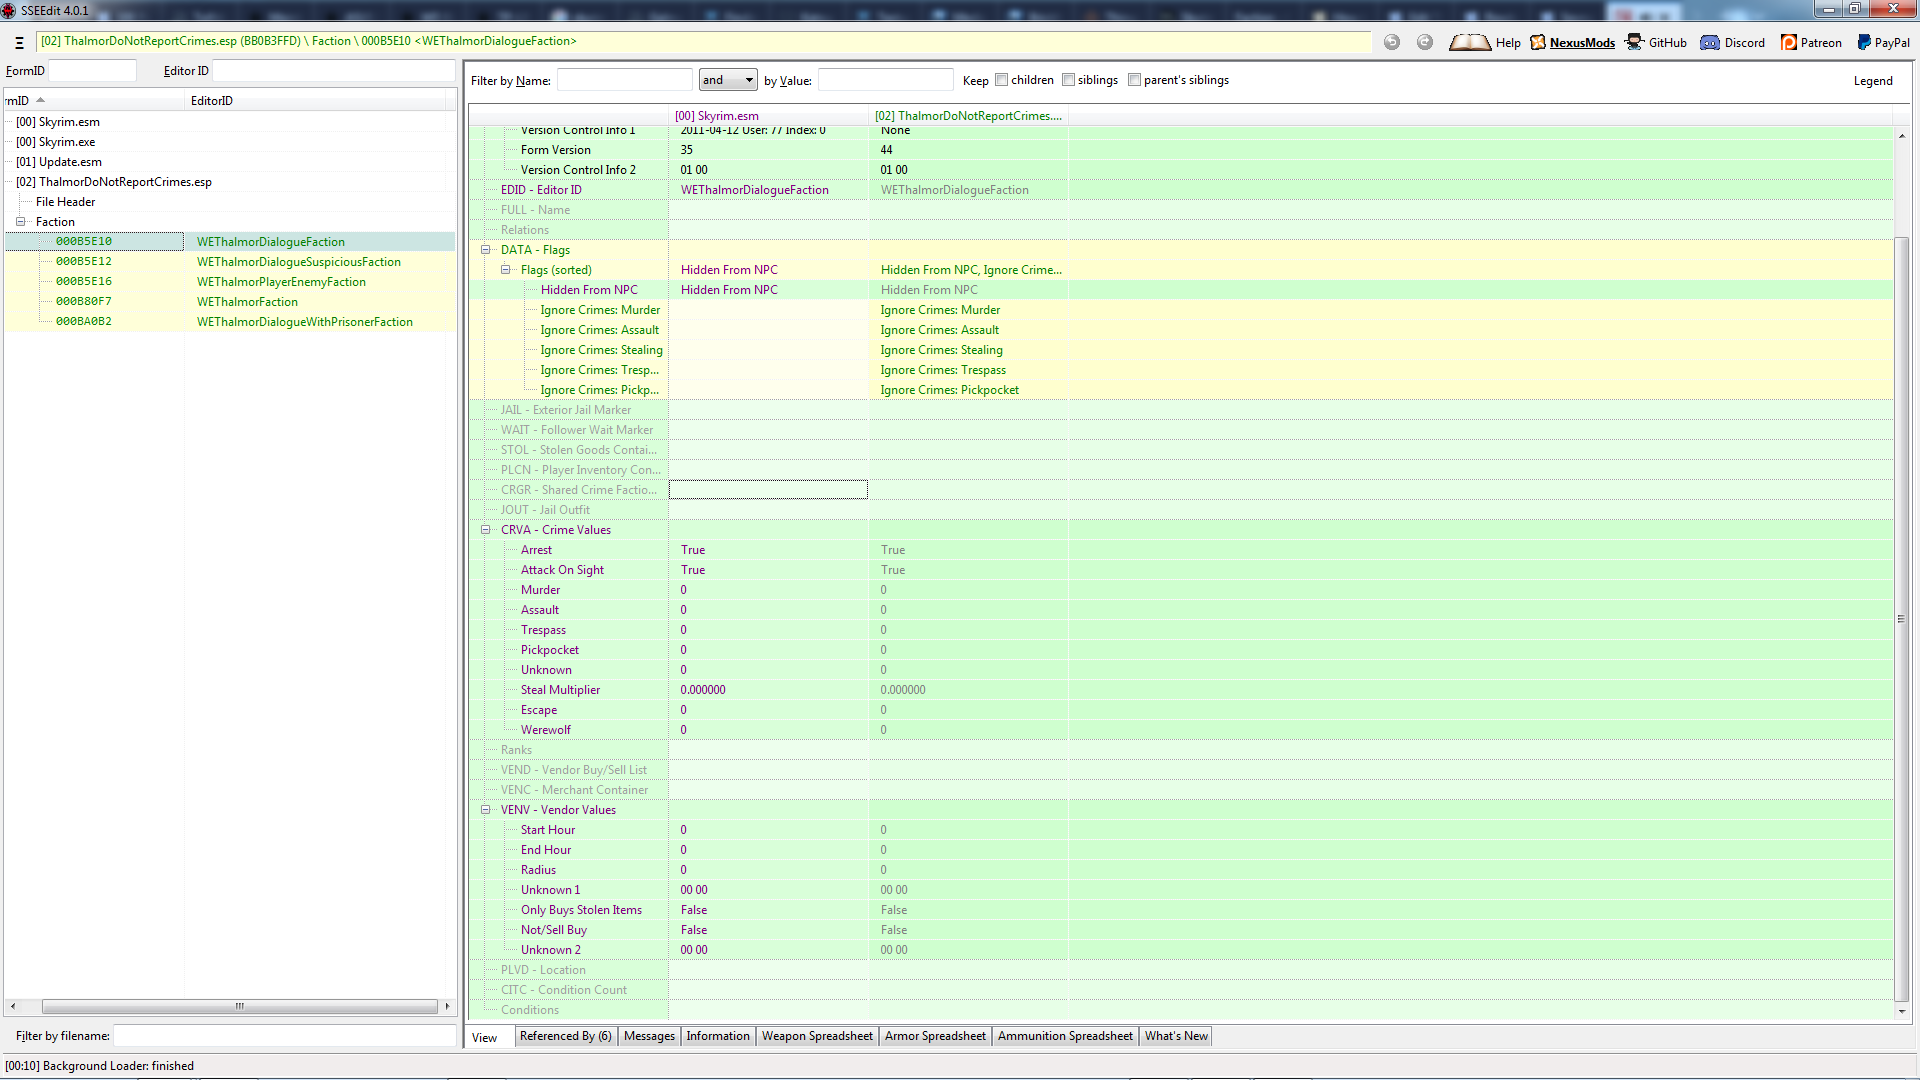Switch to the Referenced By (6) tab
Screen dimensions: 1920x1080
tap(565, 1036)
